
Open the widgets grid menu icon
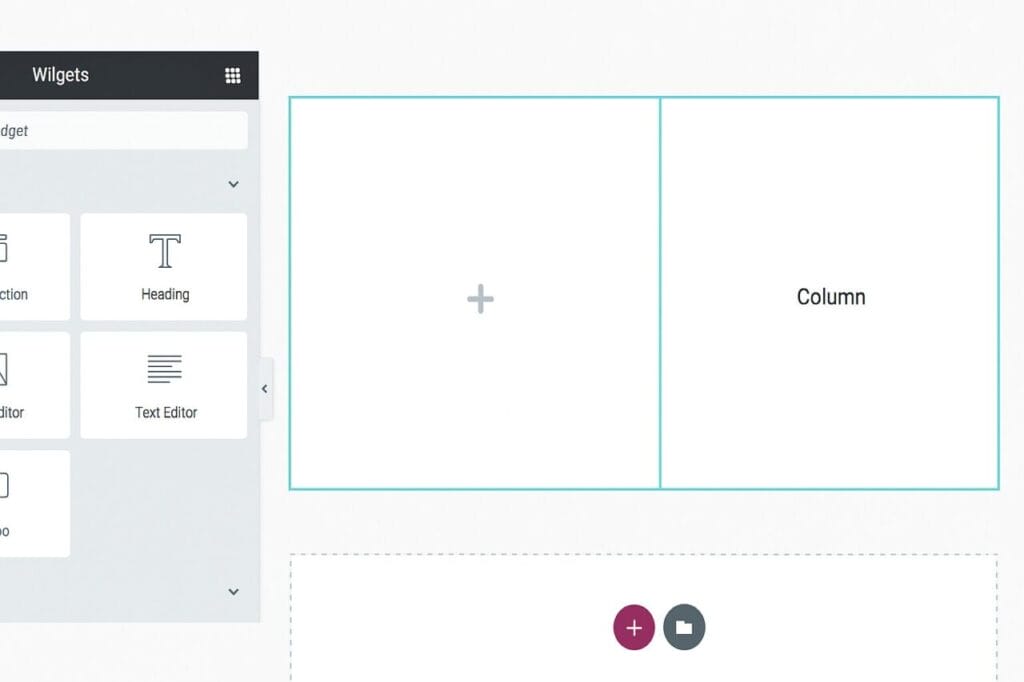point(233,75)
